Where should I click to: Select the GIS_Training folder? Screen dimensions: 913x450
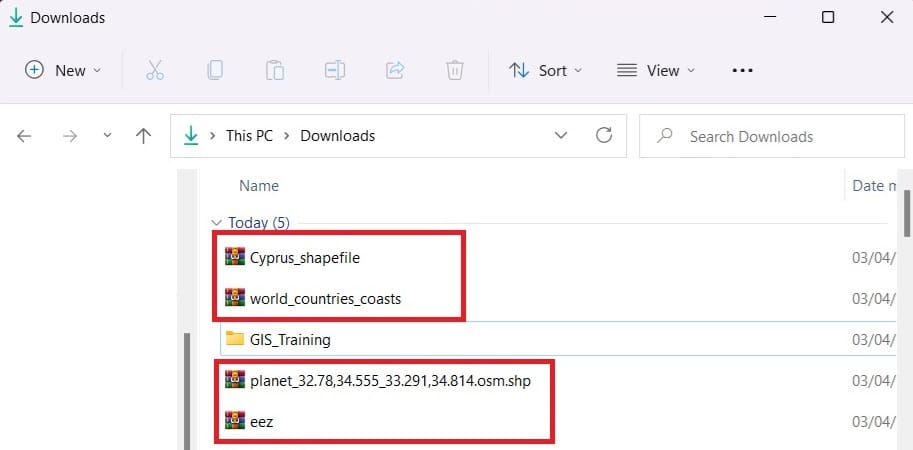click(290, 339)
